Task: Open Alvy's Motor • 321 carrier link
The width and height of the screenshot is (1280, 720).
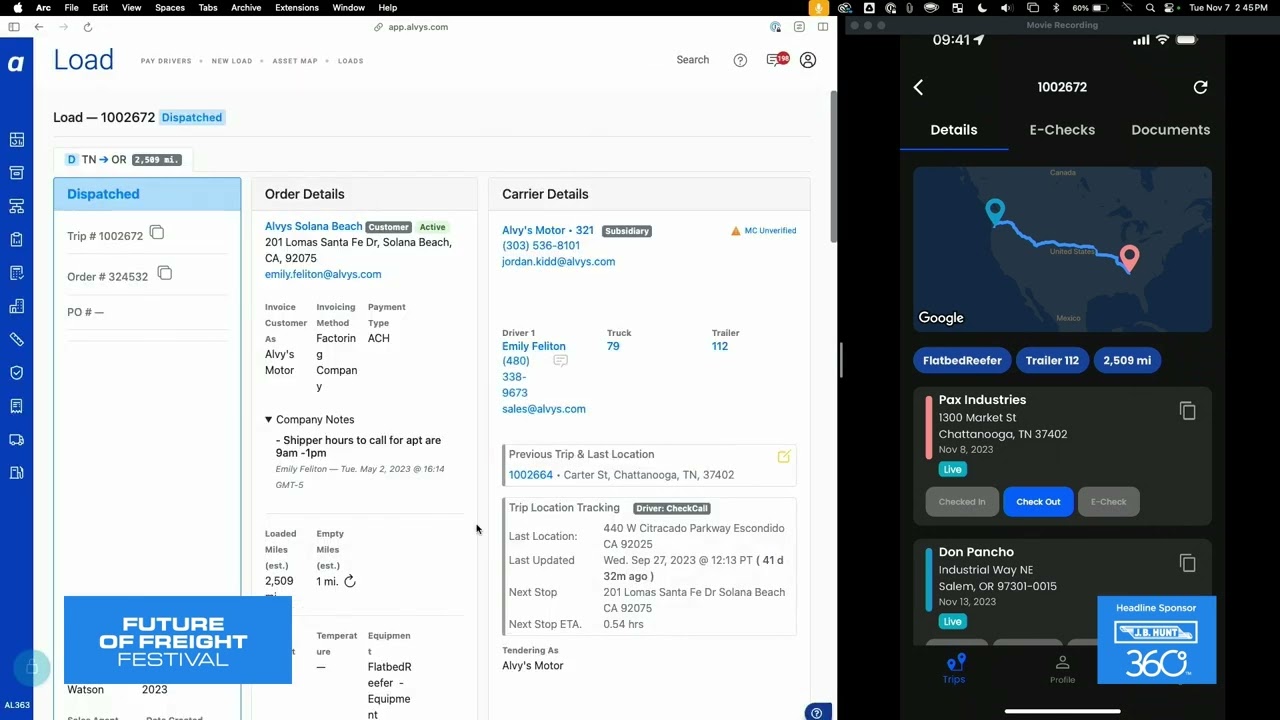Action: tap(548, 231)
